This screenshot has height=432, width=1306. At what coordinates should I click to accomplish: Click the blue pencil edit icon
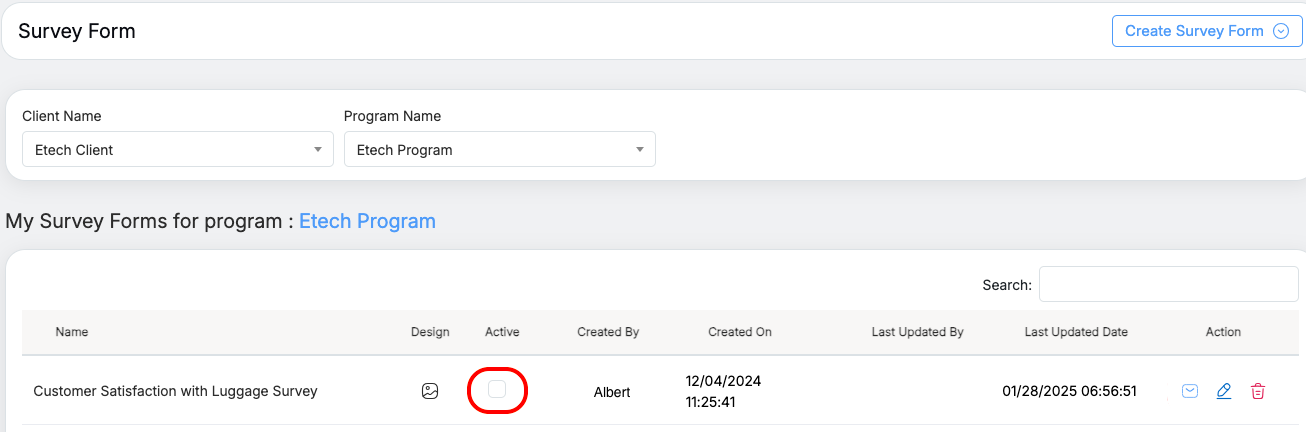pyautogui.click(x=1224, y=391)
